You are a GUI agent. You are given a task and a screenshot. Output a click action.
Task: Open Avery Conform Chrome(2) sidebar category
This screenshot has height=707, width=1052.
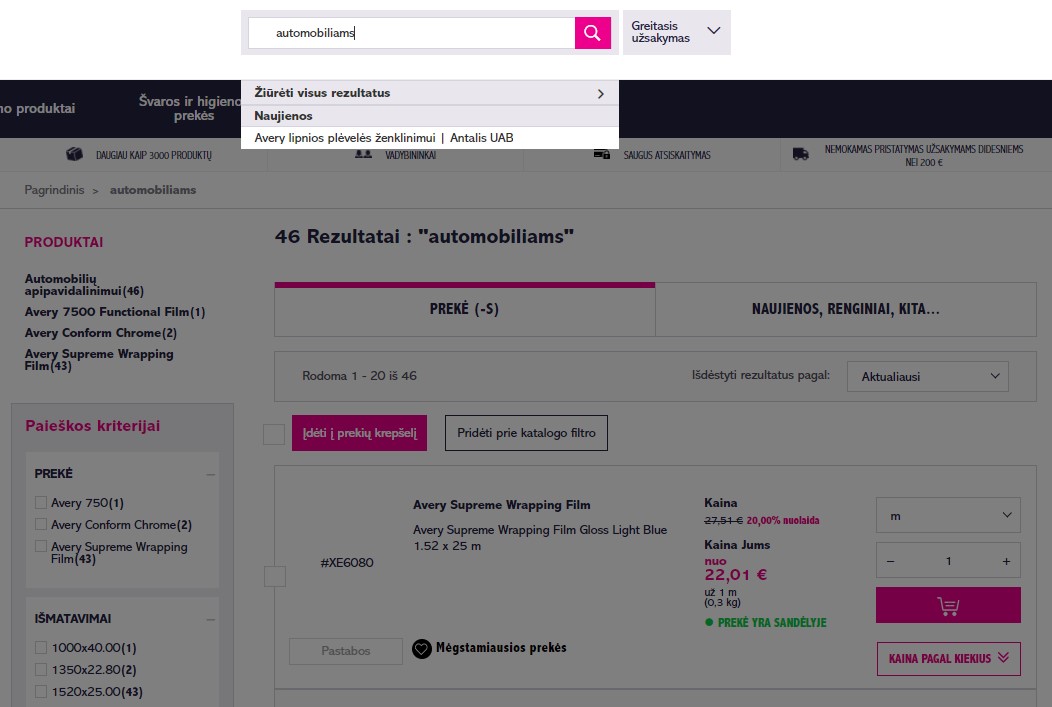point(101,333)
